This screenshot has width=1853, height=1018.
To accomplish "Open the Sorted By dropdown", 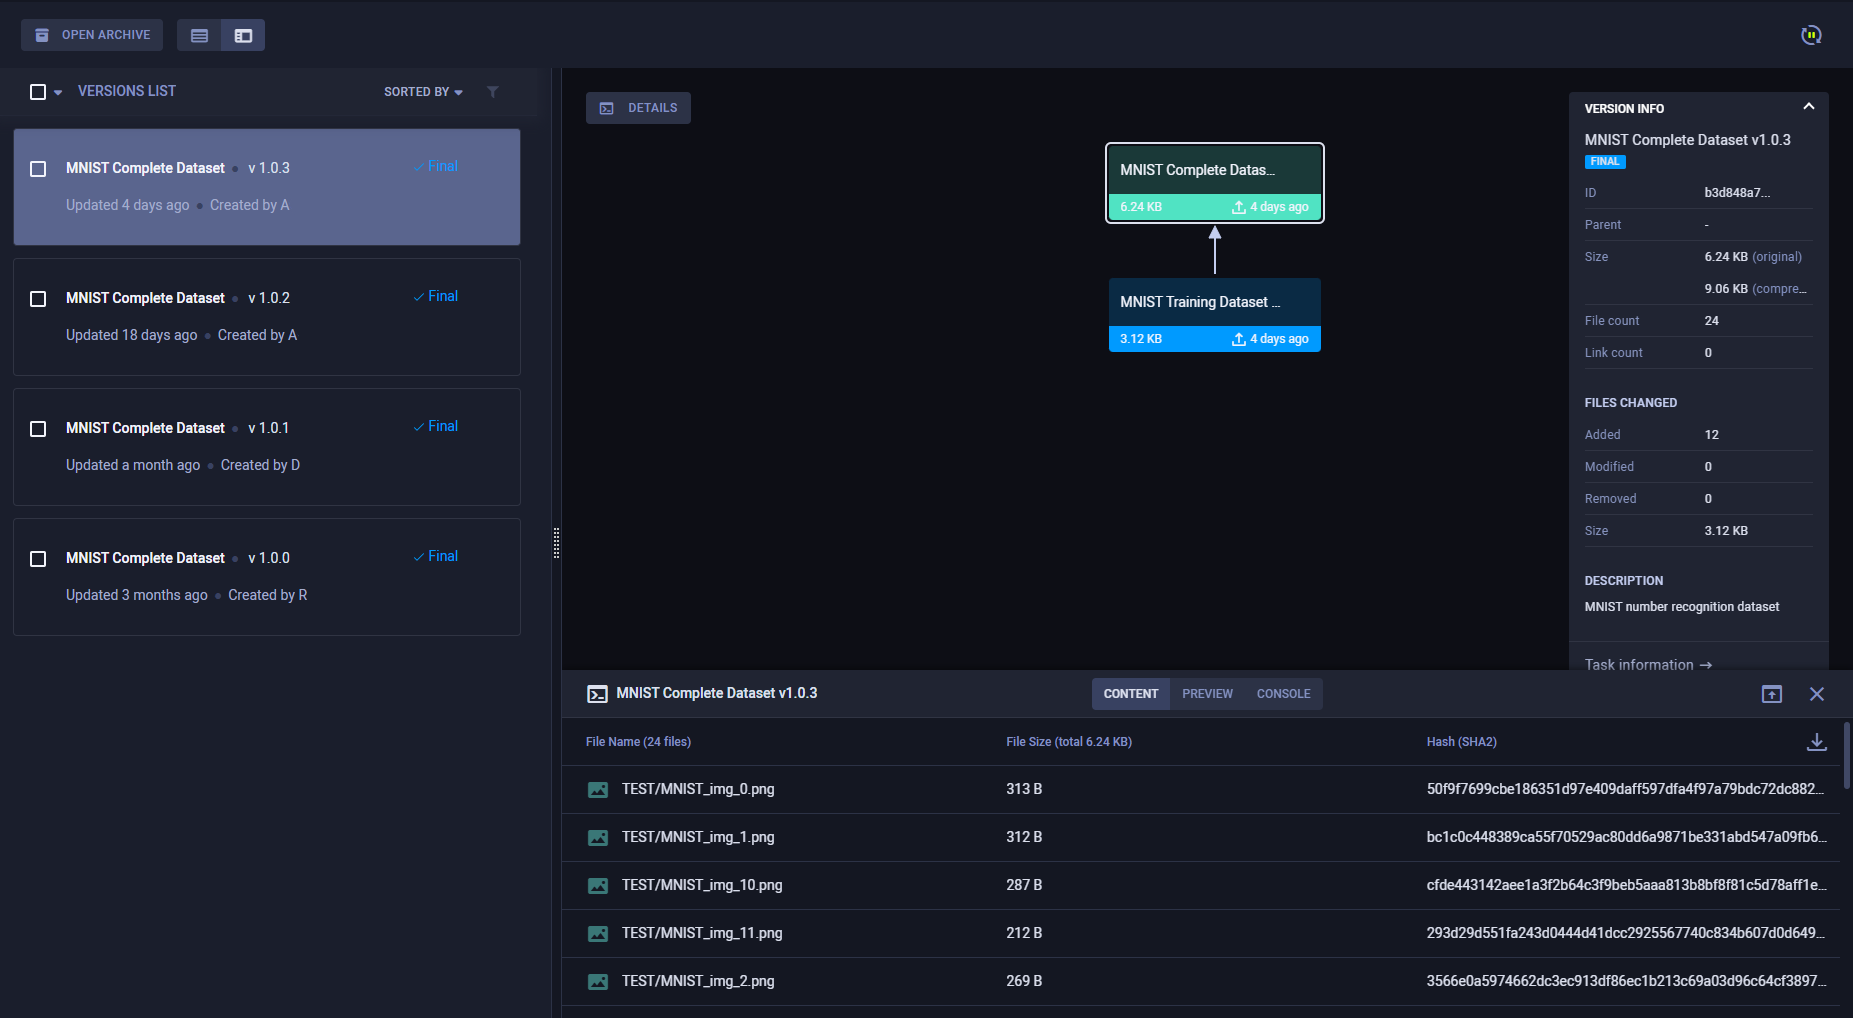I will point(423,92).
